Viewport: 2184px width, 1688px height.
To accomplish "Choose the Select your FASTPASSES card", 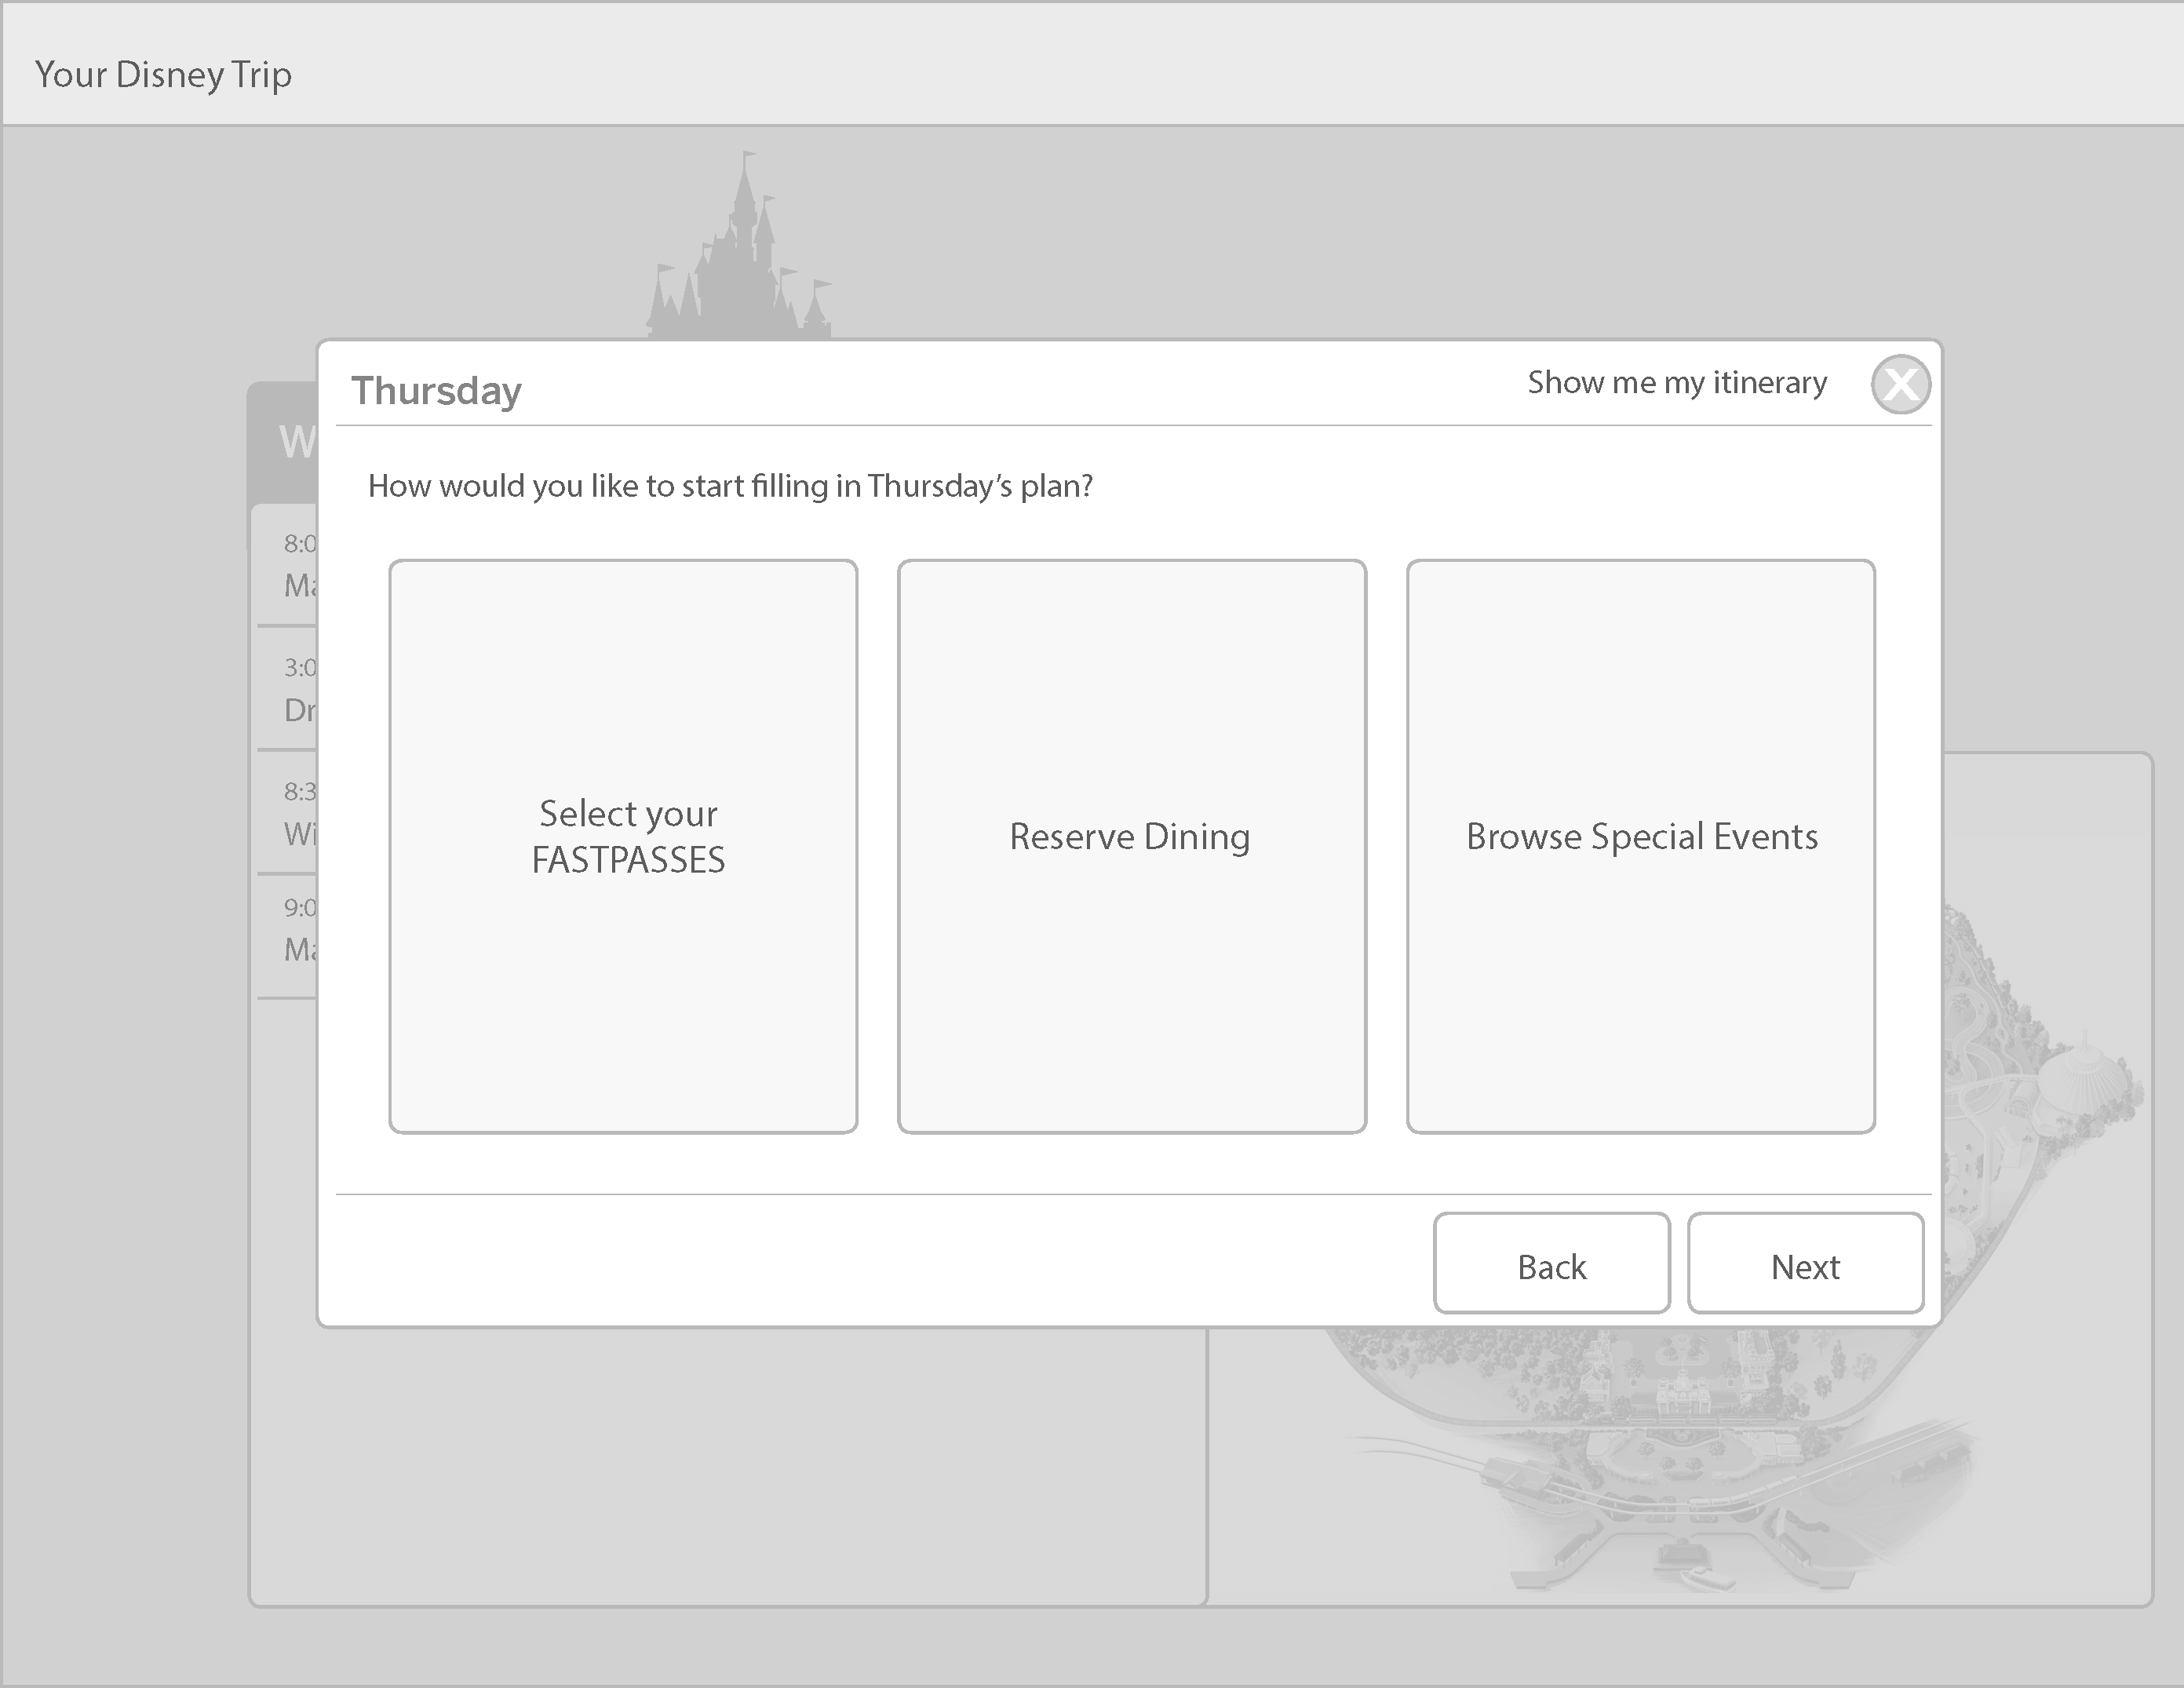I will (x=623, y=846).
